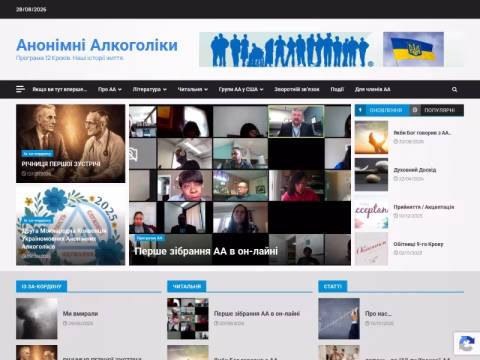The width and height of the screenshot is (480, 360).
Task: Open the 'Ми вмирали' article link
Action: (x=80, y=314)
